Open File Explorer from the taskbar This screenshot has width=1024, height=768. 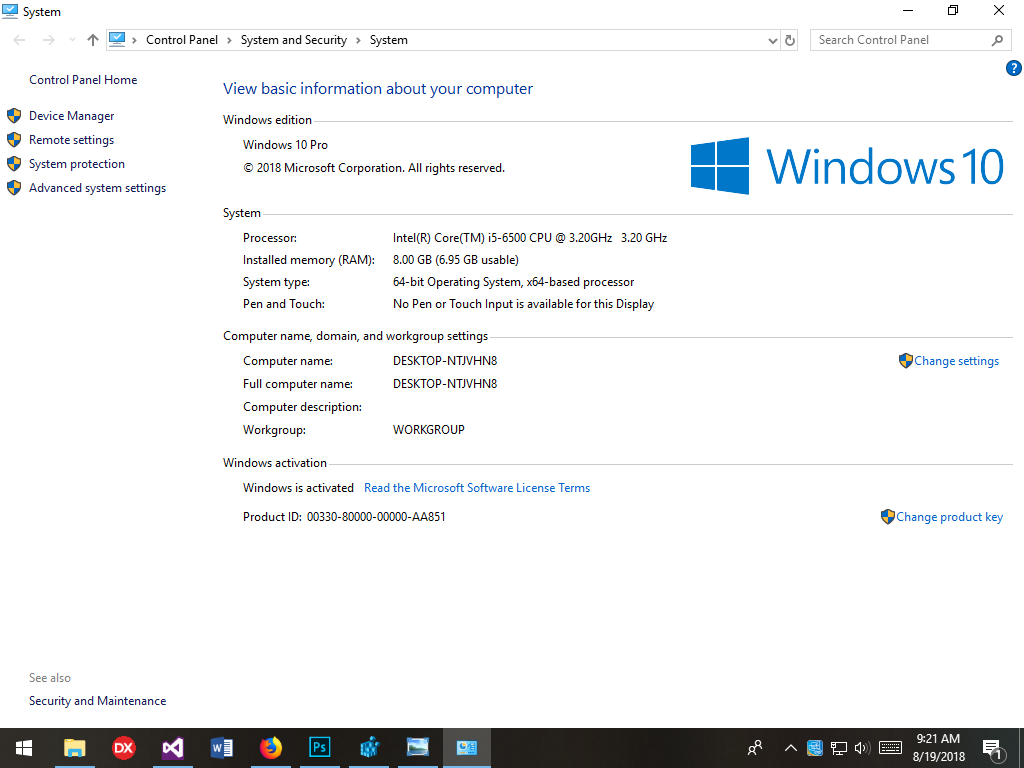(74, 748)
